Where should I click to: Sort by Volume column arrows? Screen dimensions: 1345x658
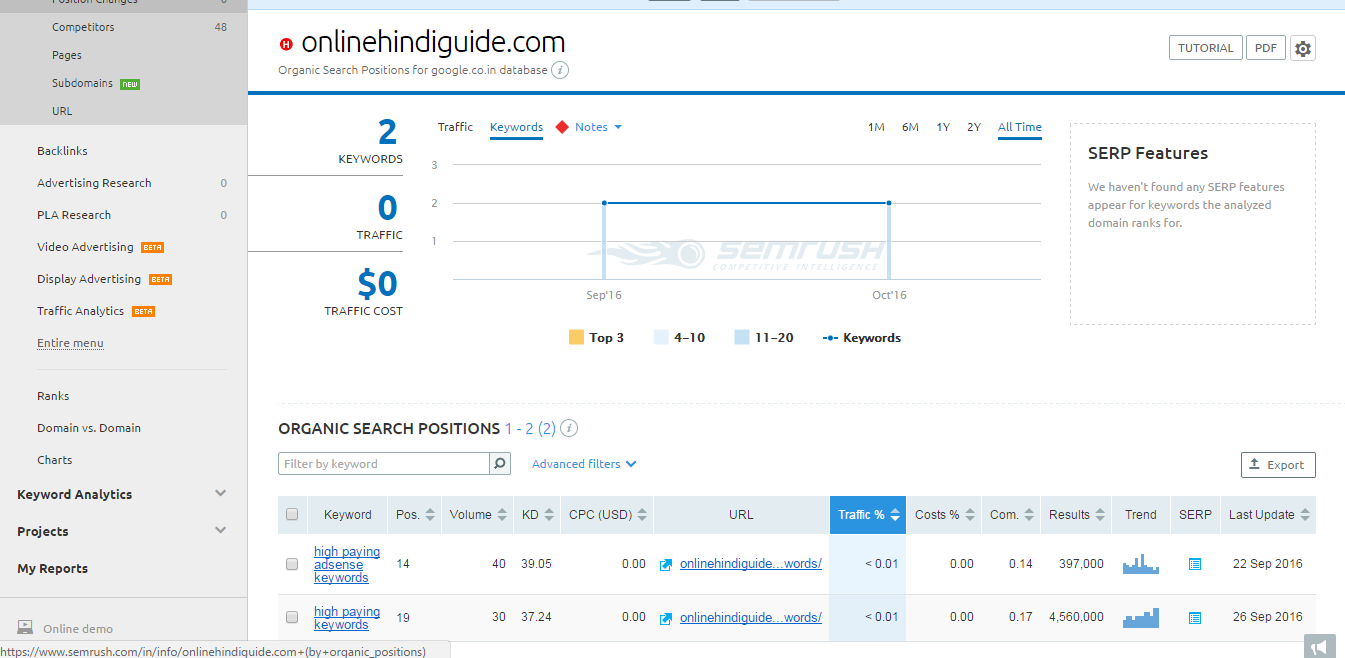pyautogui.click(x=501, y=515)
